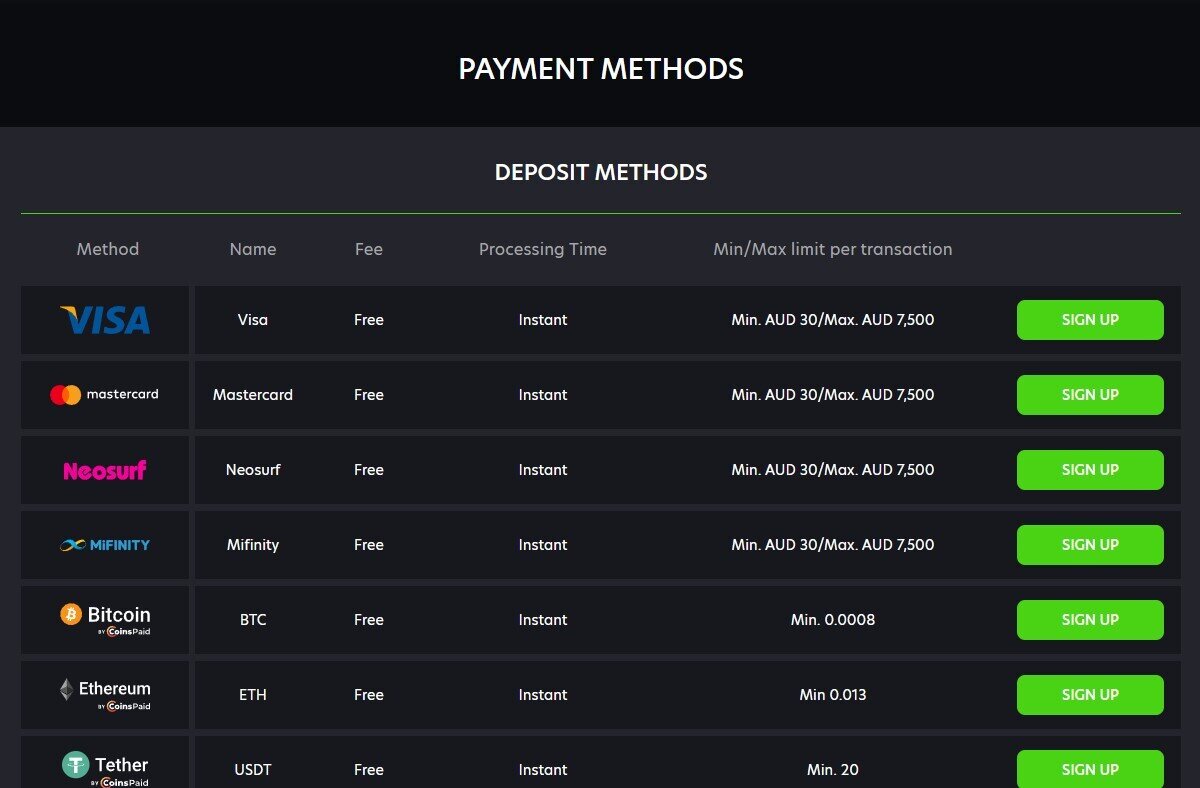Click the Free fee in USDT row
This screenshot has width=1200, height=788.
pos(369,770)
